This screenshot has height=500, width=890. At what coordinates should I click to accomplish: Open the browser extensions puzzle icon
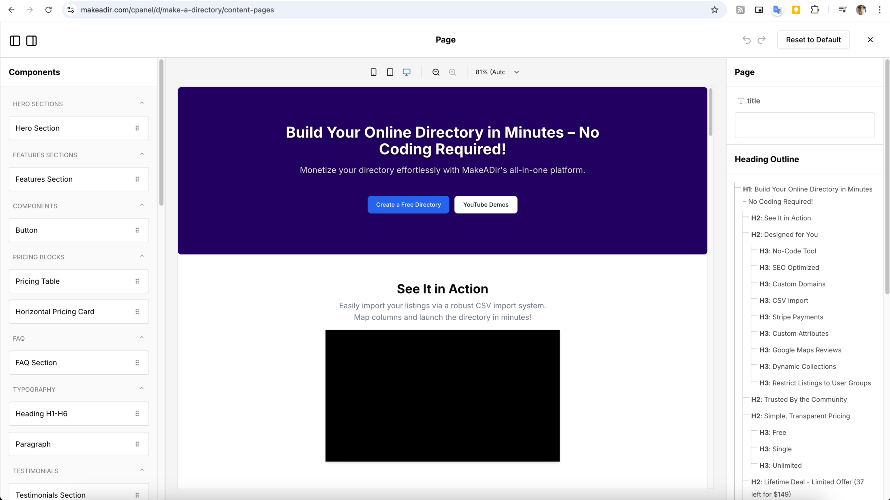[815, 10]
